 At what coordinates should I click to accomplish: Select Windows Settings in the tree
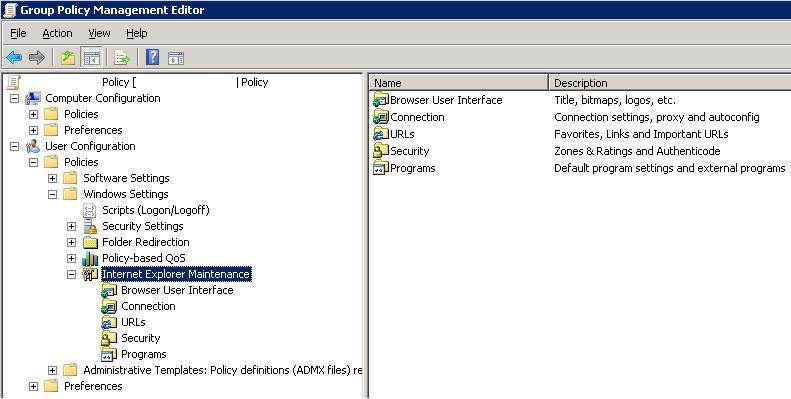126,194
